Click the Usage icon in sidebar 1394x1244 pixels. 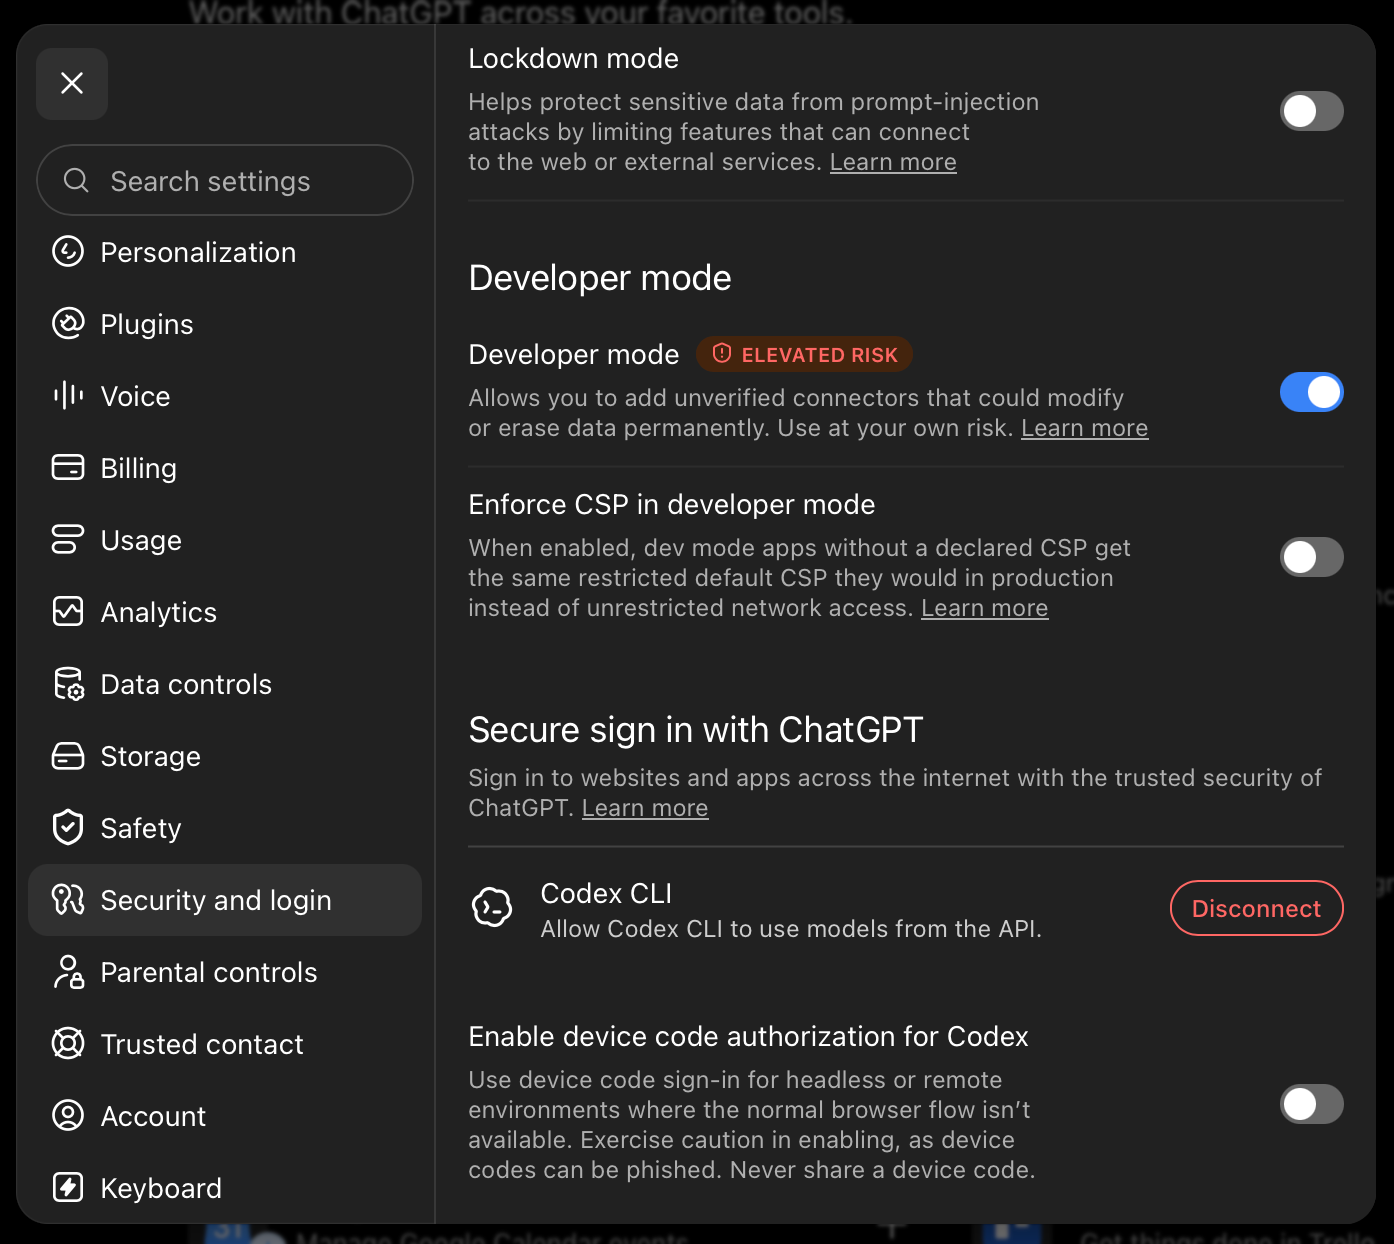[68, 540]
